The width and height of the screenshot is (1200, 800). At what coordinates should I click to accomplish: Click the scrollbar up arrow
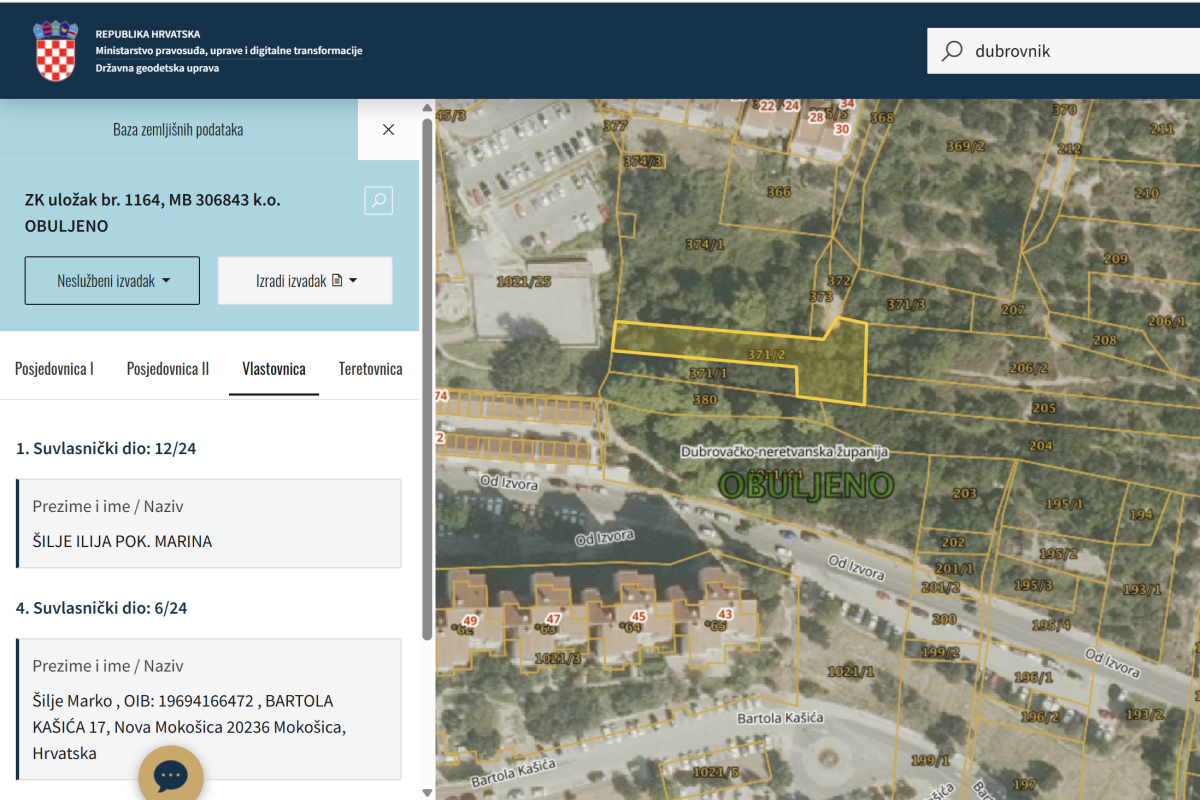click(427, 107)
